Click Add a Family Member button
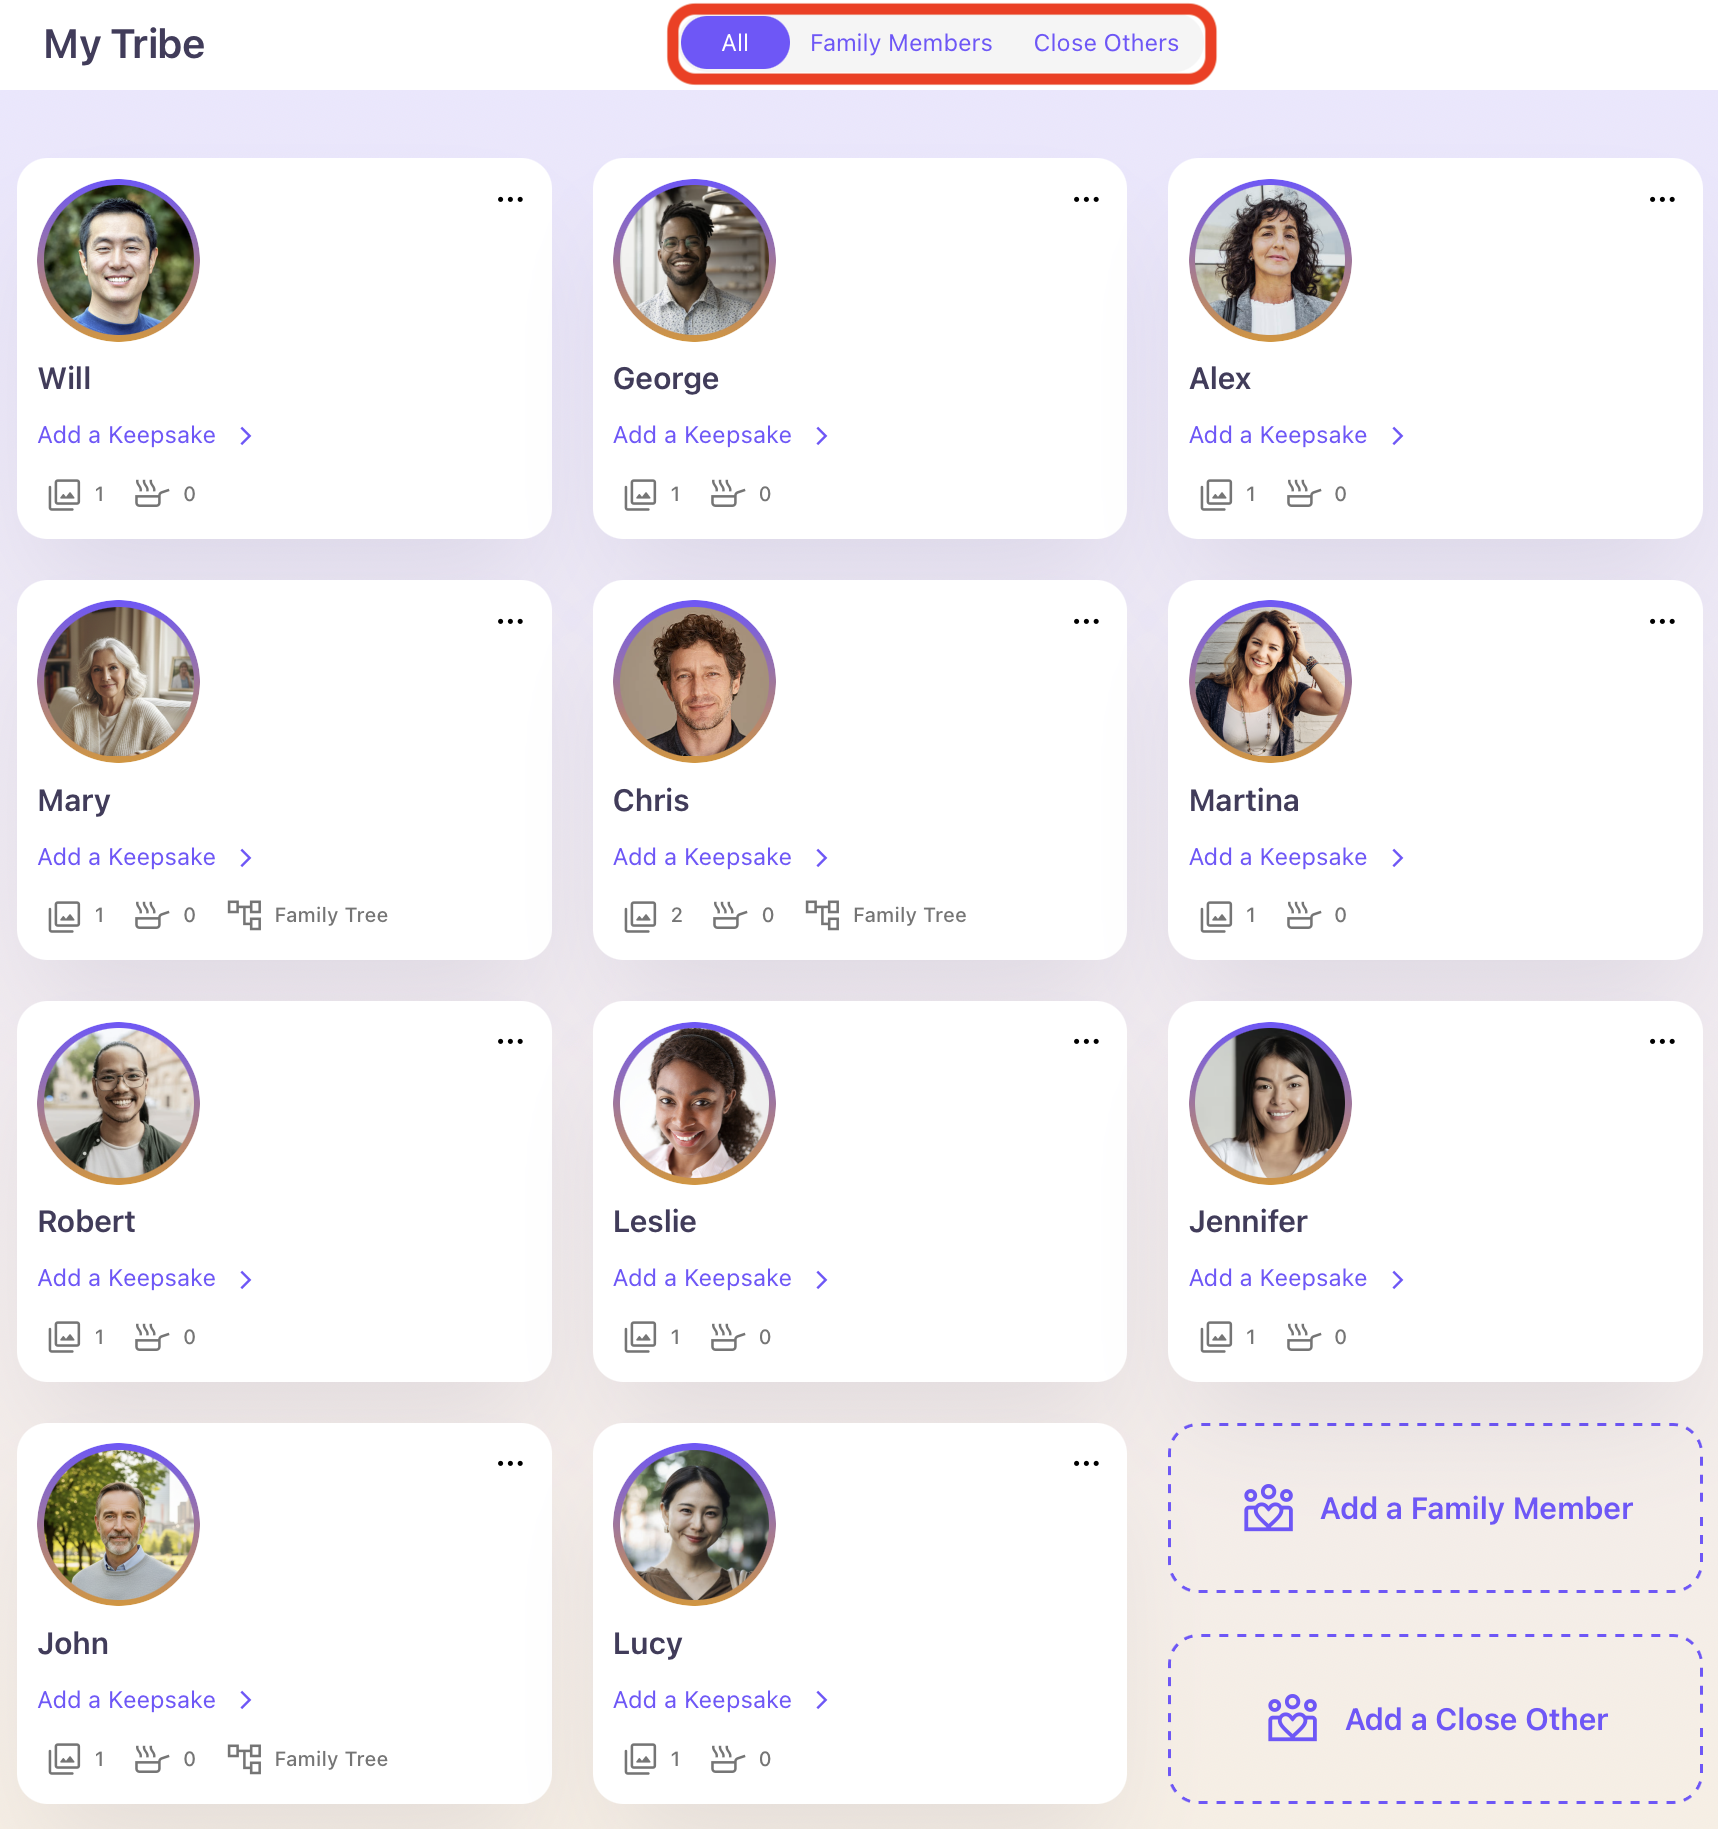This screenshot has width=1718, height=1829. click(x=1435, y=1508)
